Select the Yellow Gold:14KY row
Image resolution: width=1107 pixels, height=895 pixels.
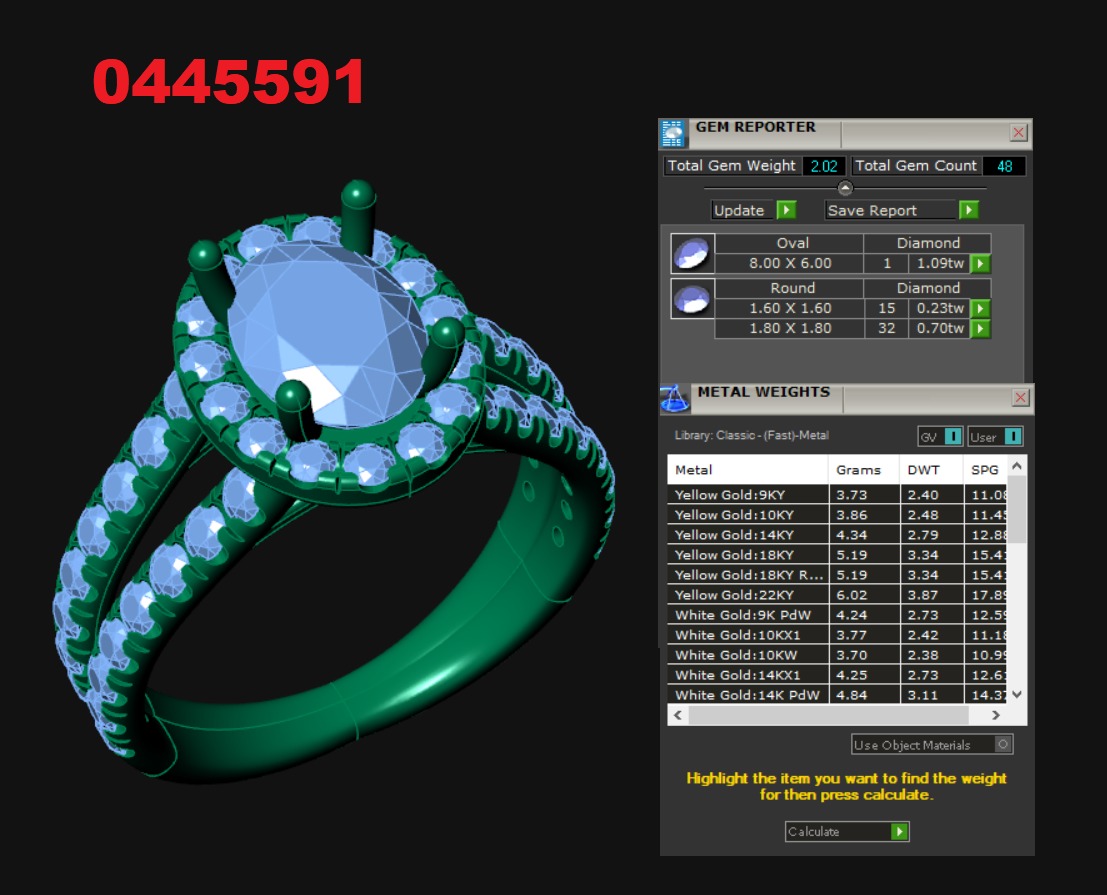pyautogui.click(x=837, y=535)
